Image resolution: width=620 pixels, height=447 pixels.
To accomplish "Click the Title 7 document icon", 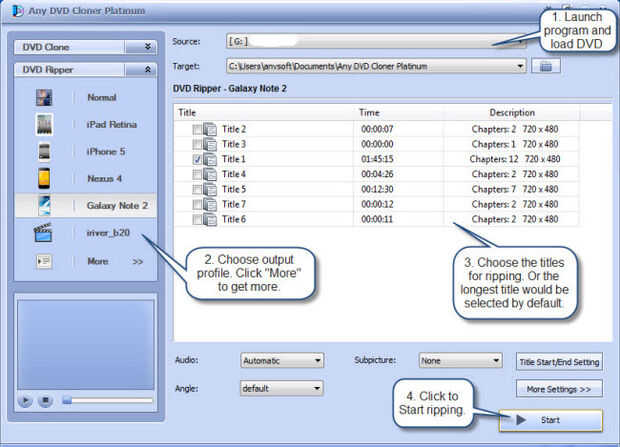I will (x=210, y=205).
